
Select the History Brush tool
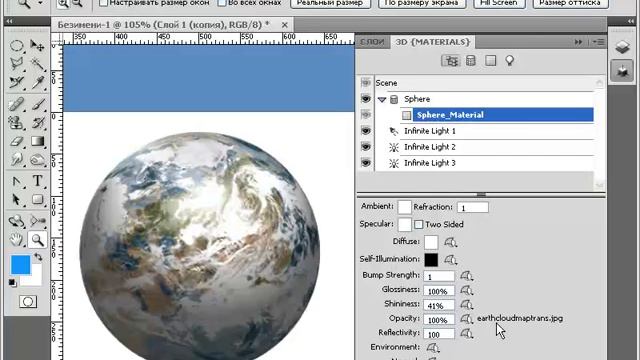tap(38, 123)
